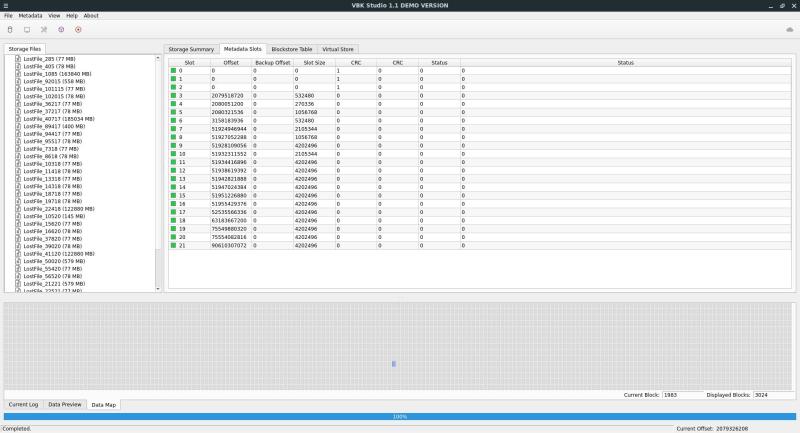Sort by the Offset column header
Image resolution: width=800 pixels, height=433 pixels.
[x=231, y=63]
